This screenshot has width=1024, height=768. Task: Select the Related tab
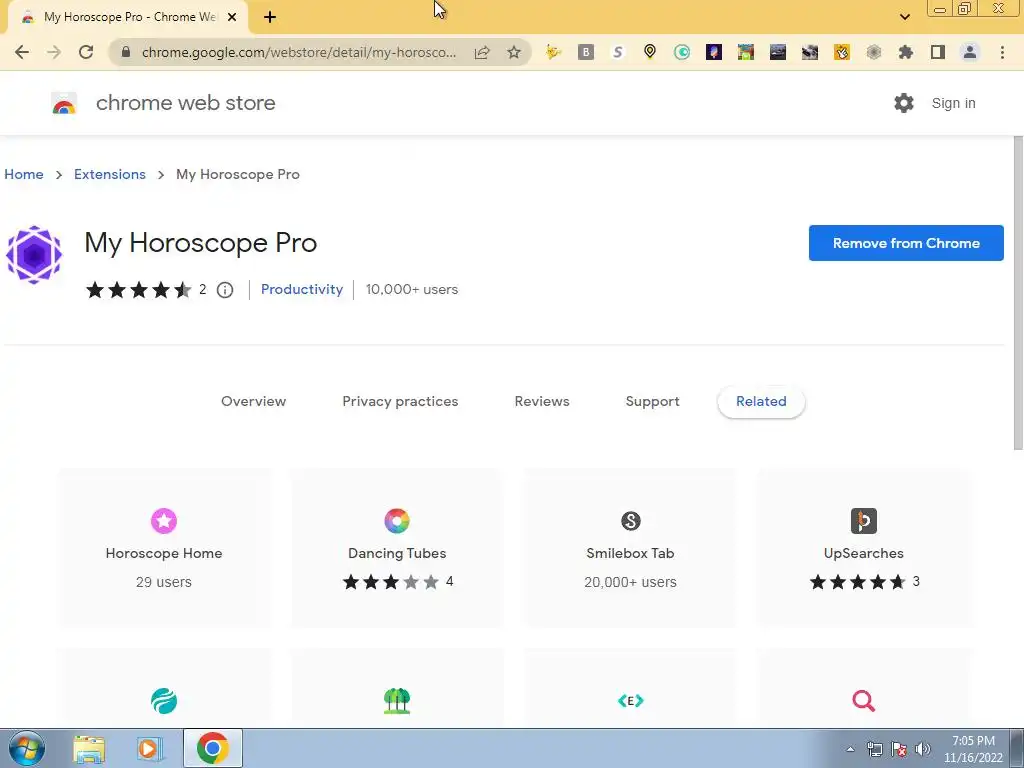(761, 401)
